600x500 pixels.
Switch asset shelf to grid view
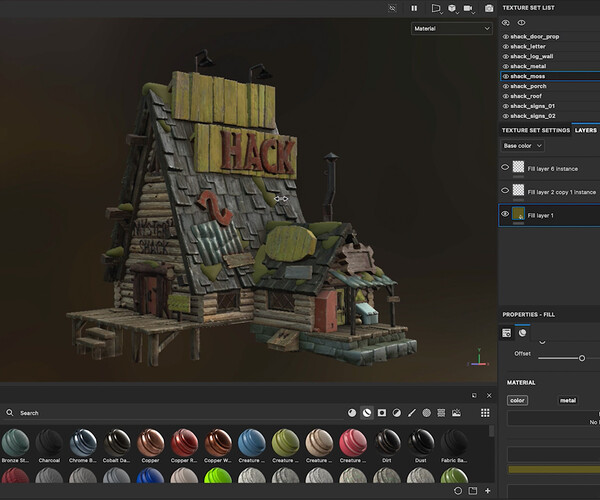(485, 412)
